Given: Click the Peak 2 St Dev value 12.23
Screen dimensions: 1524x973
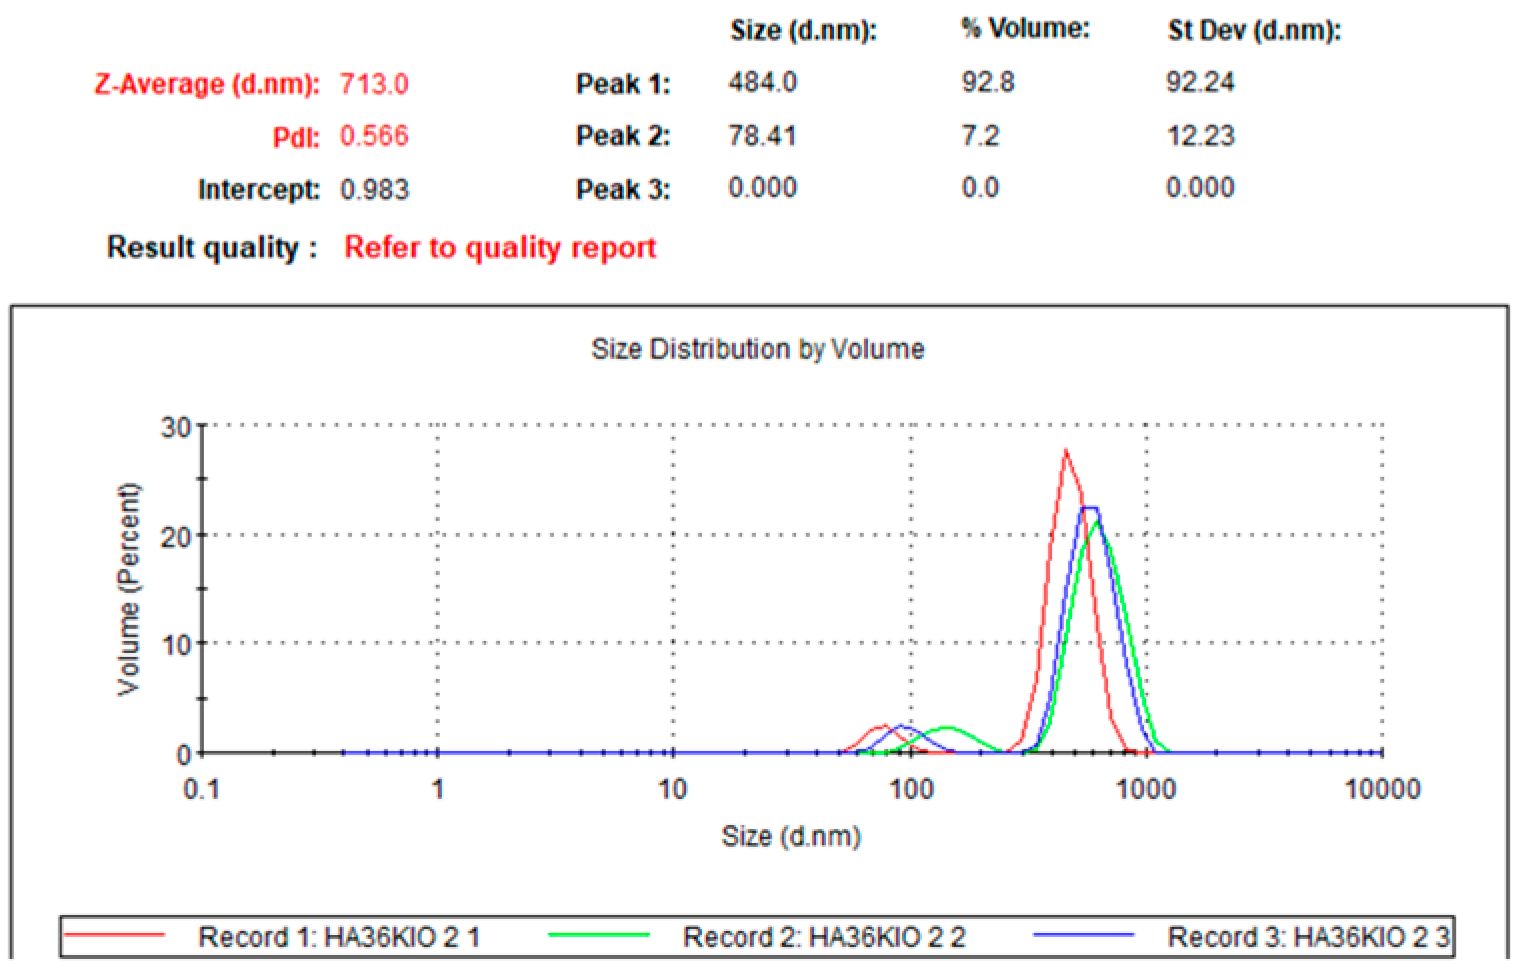Looking at the screenshot, I should (1200, 135).
